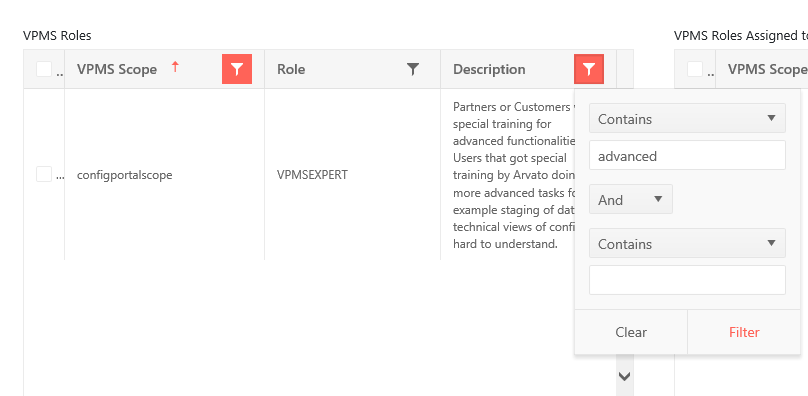Open the VPMS Scope column filter icon
This screenshot has width=808, height=396.
tap(237, 69)
